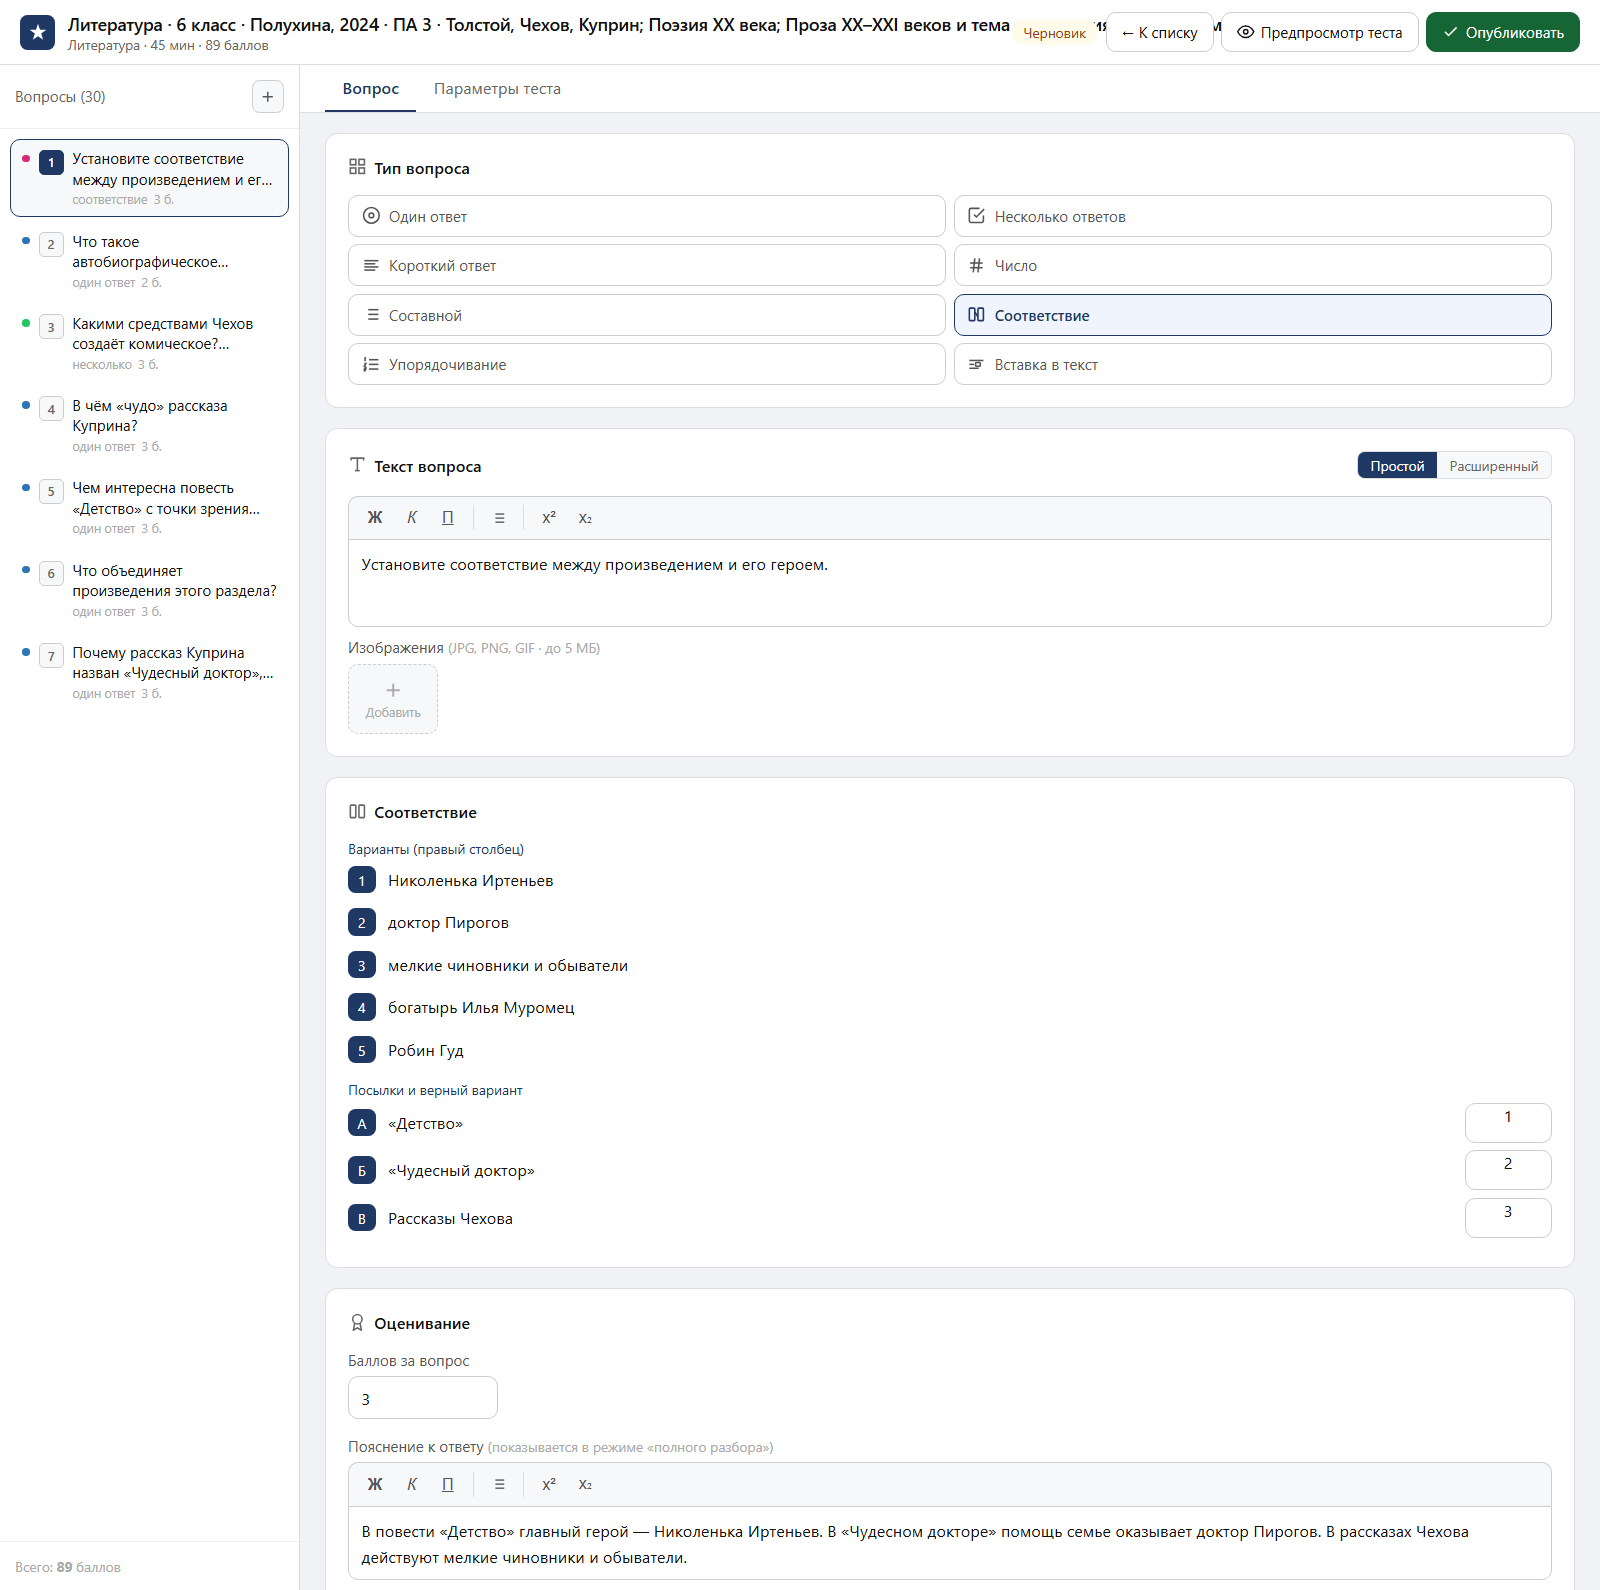Select the «Один ответ» question type
The width and height of the screenshot is (1600, 1590).
[x=647, y=216]
